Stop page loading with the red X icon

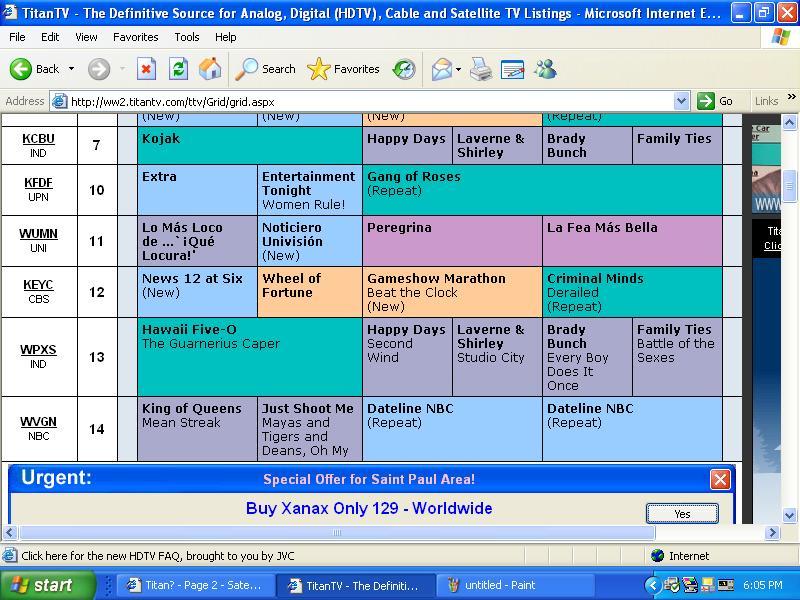click(x=146, y=69)
